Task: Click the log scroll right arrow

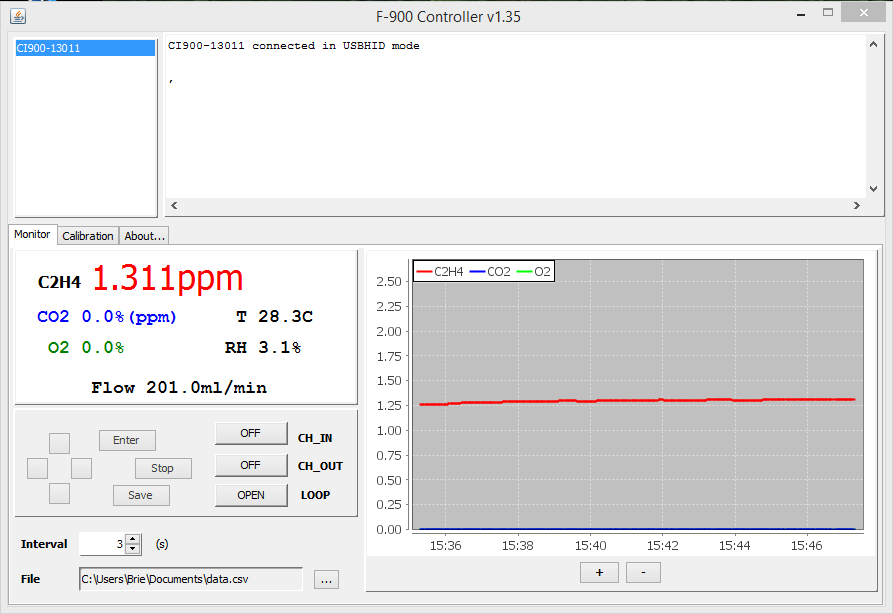Action: click(x=857, y=206)
